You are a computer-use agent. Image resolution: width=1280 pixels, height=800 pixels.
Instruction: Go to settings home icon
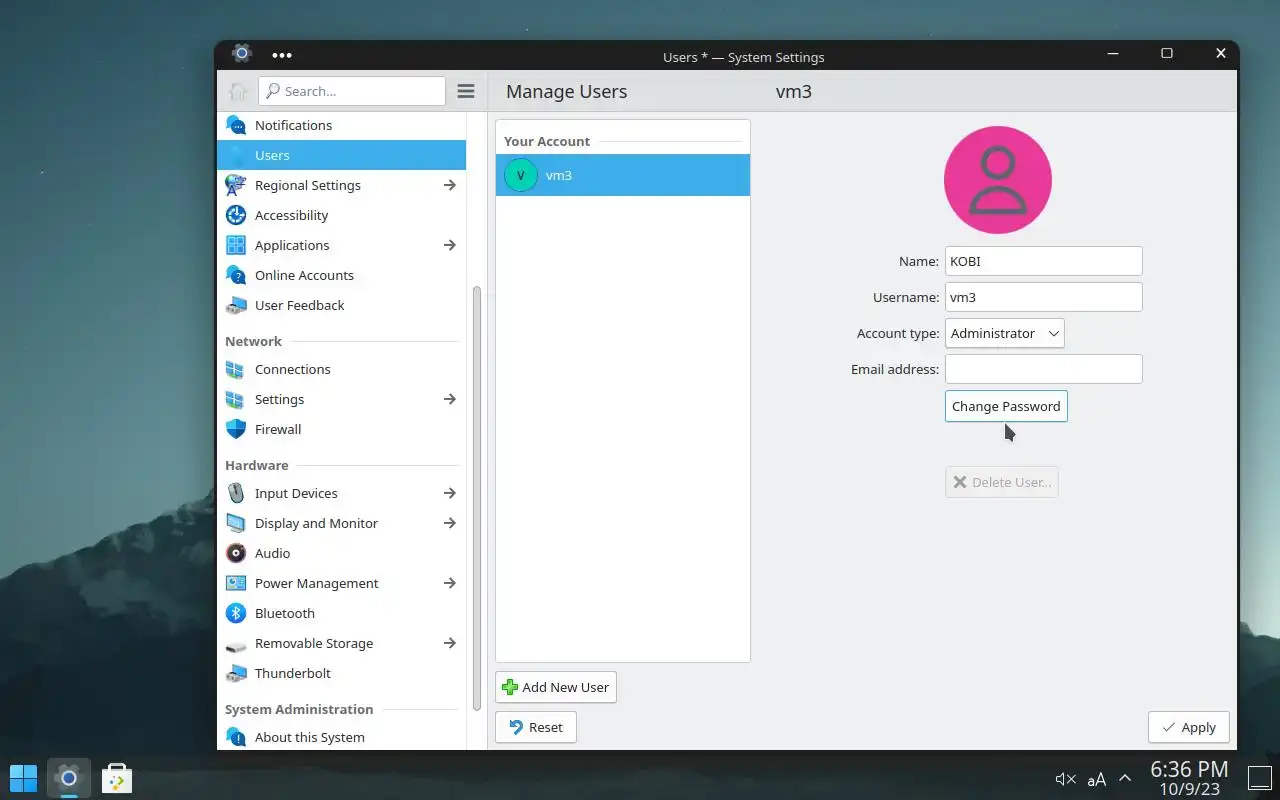click(238, 91)
